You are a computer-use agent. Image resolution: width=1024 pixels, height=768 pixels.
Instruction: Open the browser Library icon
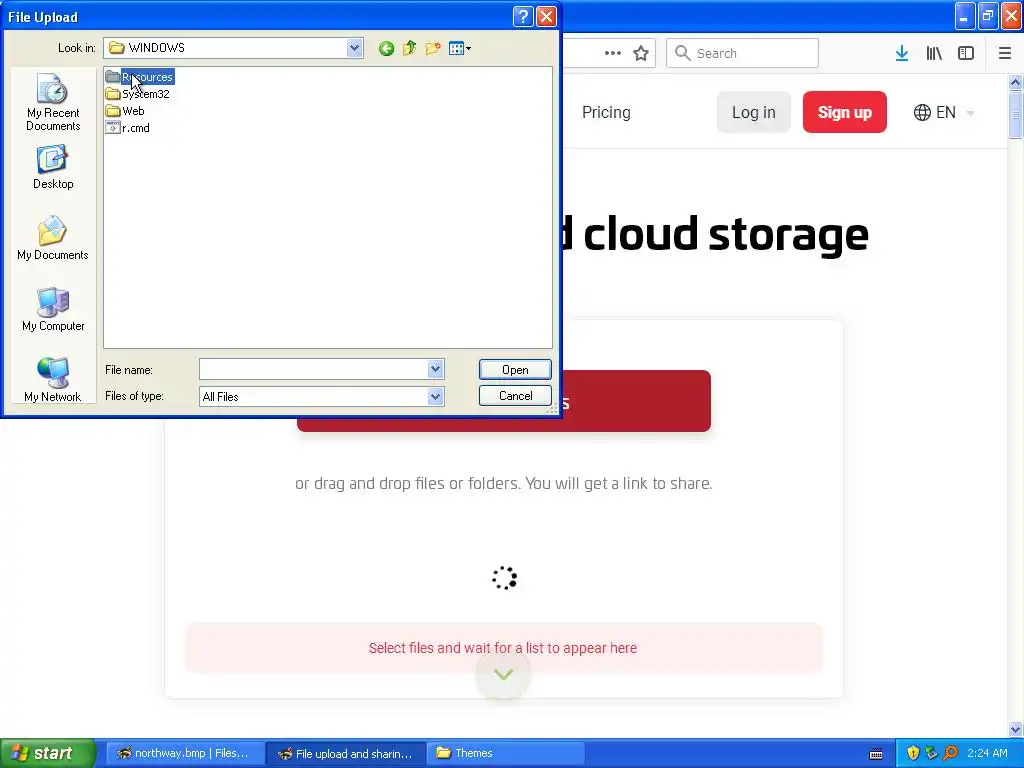[x=934, y=53]
